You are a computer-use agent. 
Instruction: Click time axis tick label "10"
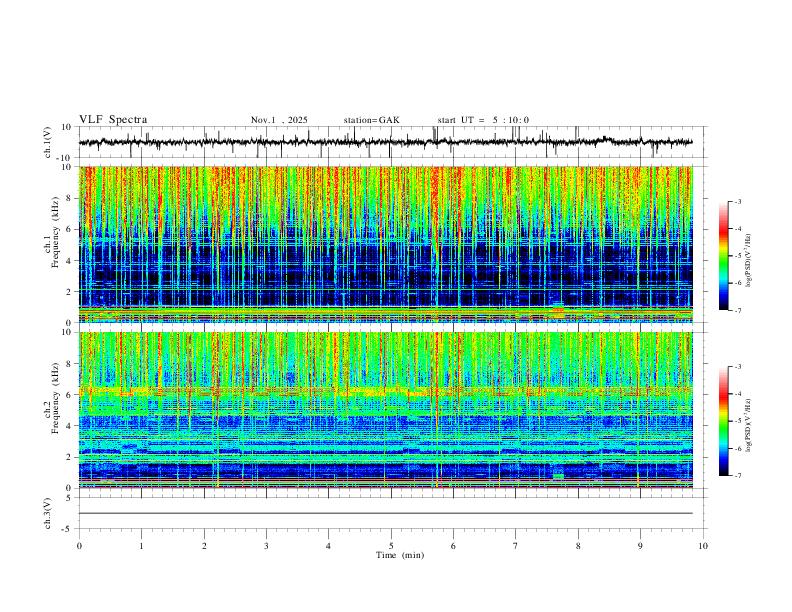[703, 546]
